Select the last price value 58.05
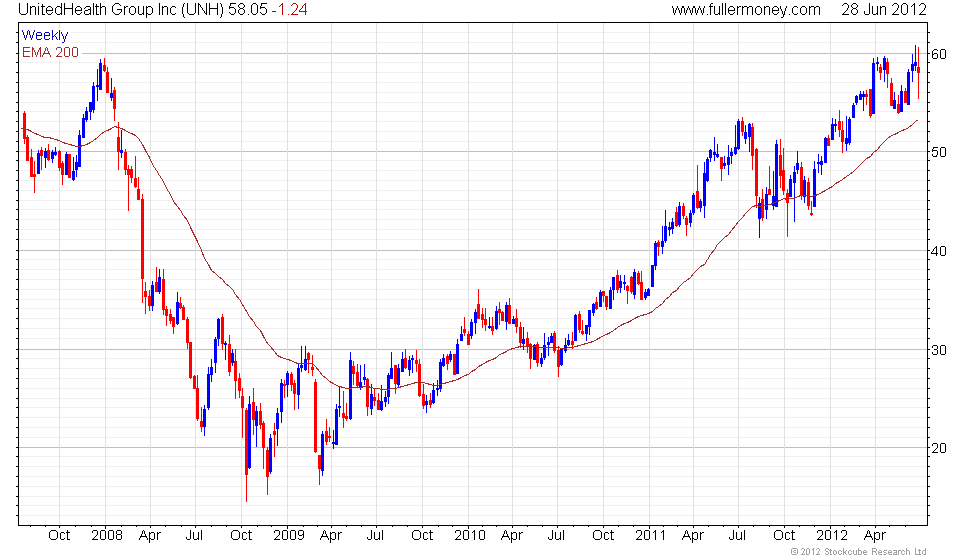 pyautogui.click(x=248, y=9)
